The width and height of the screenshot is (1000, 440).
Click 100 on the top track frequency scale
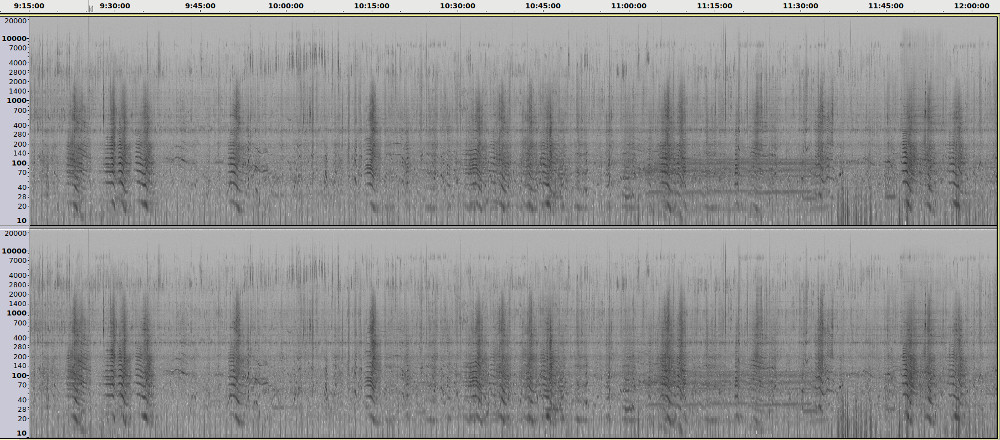click(x=19, y=162)
